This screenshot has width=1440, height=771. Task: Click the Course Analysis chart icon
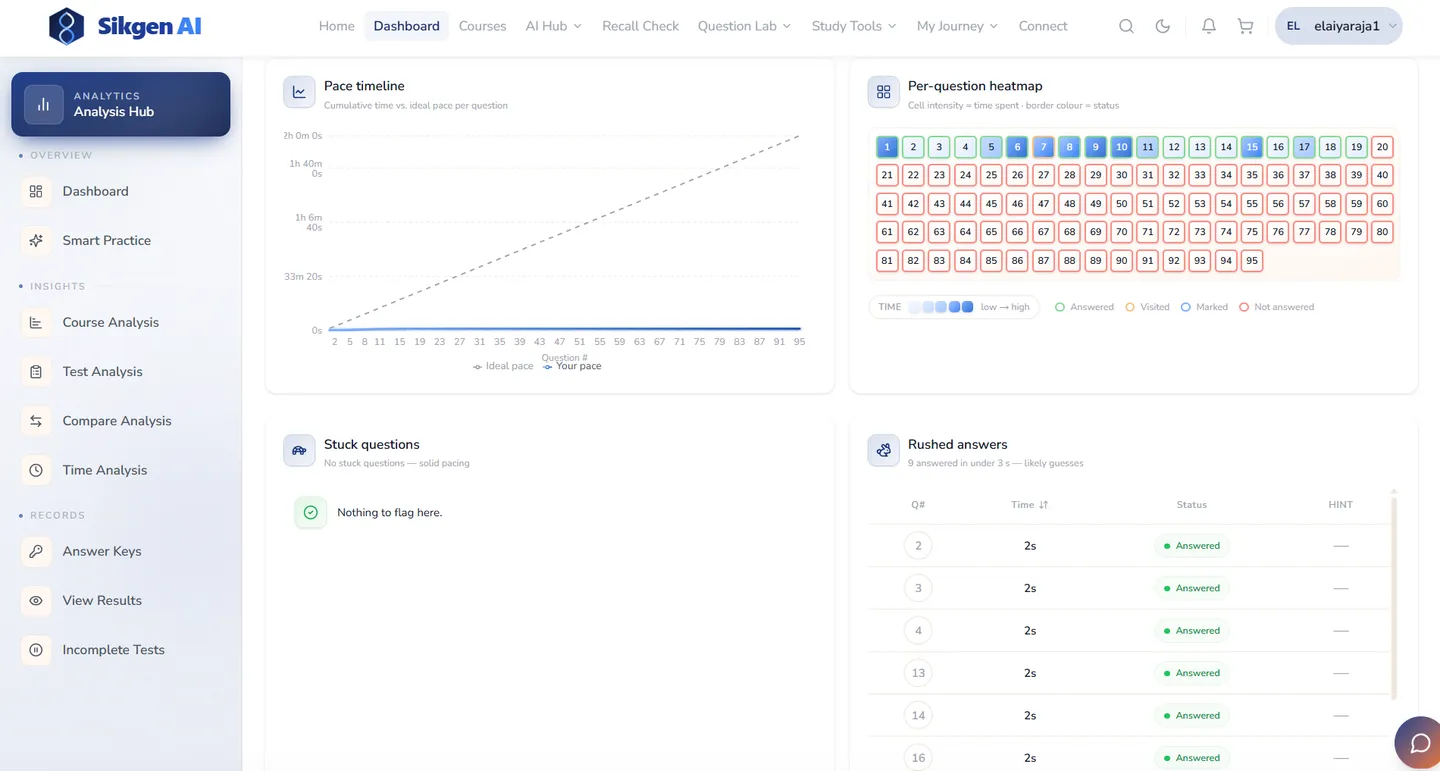pos(36,322)
